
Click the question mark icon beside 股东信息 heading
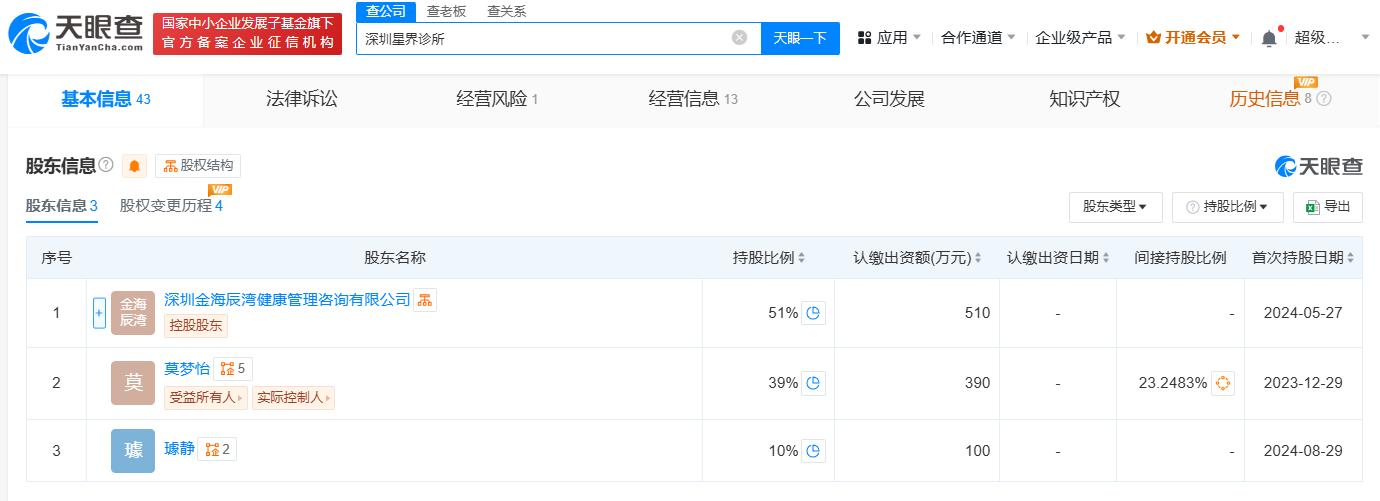point(106,165)
